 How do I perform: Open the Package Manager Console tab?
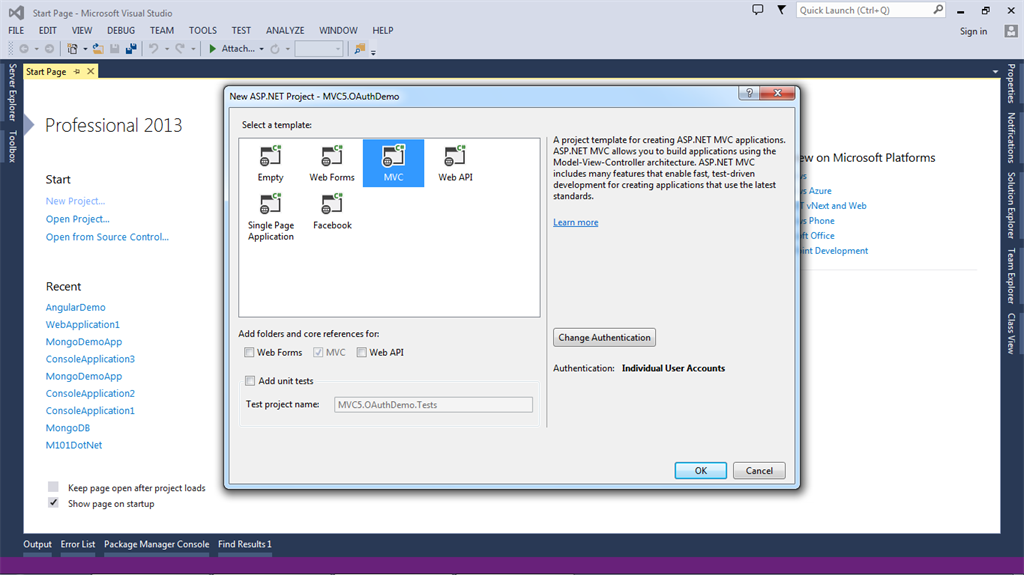tap(157, 544)
